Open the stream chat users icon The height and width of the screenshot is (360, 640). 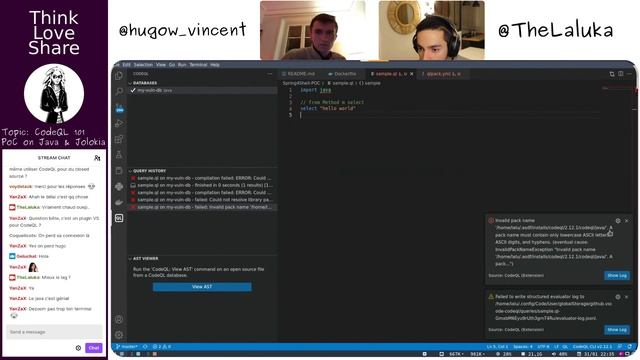pos(97,158)
